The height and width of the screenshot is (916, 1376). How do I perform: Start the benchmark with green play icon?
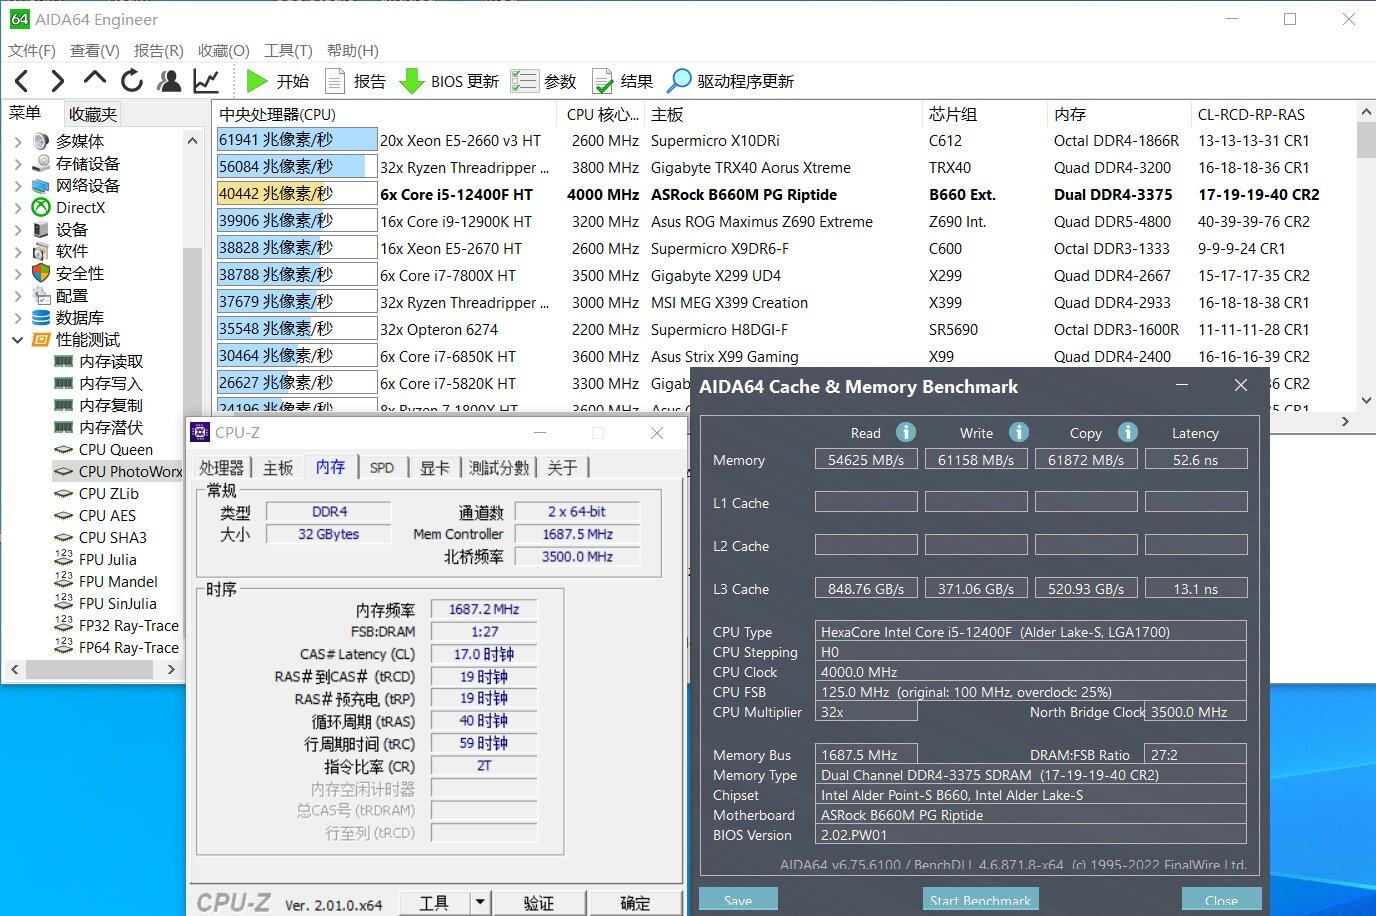point(257,81)
